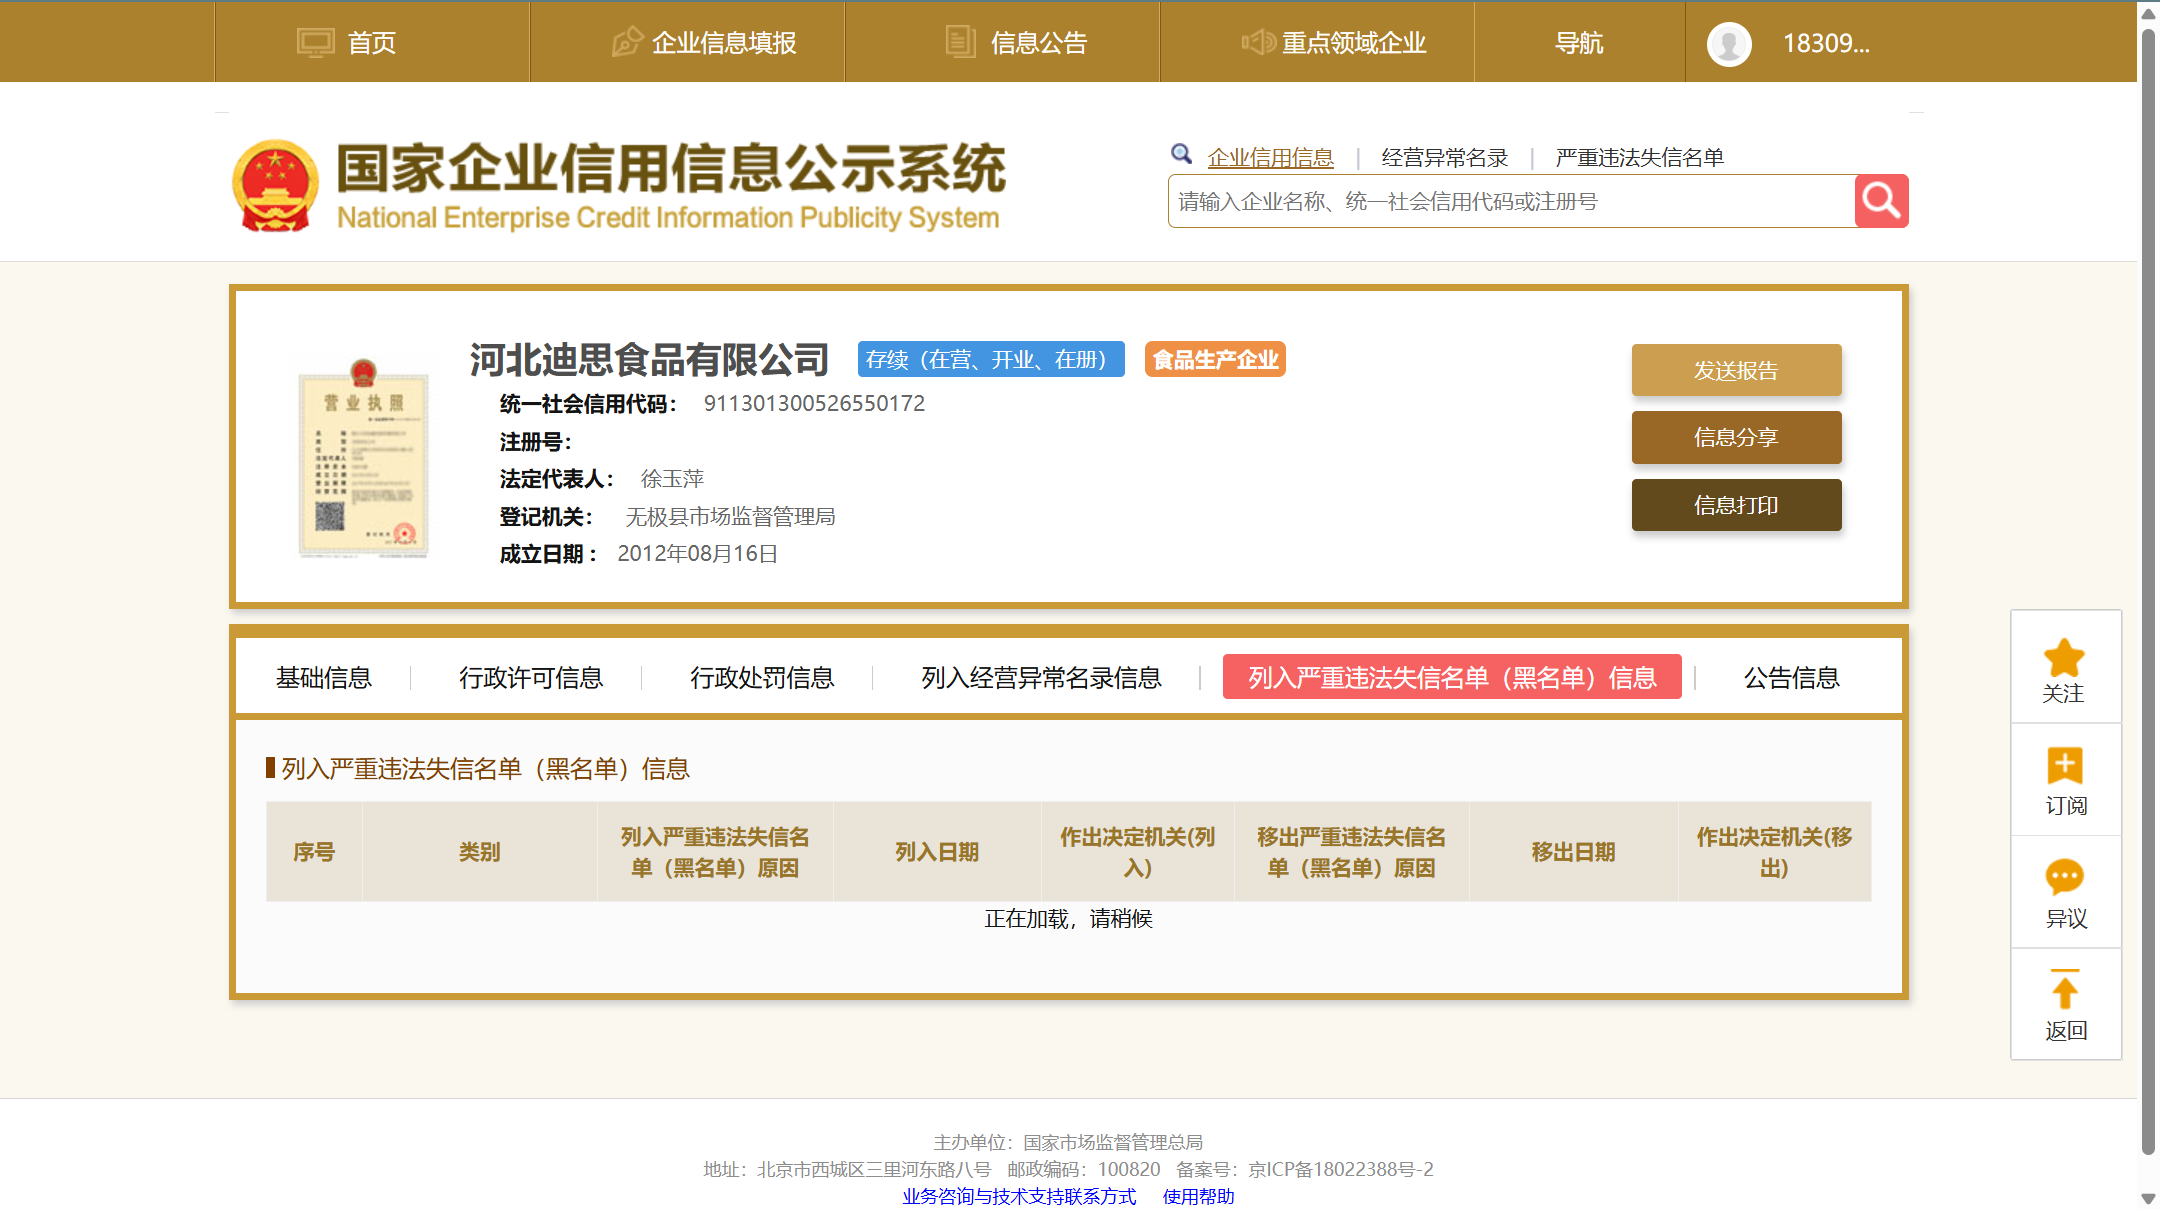Click the document icon beside 信息公告
This screenshot has width=2160, height=1209.
(961, 42)
